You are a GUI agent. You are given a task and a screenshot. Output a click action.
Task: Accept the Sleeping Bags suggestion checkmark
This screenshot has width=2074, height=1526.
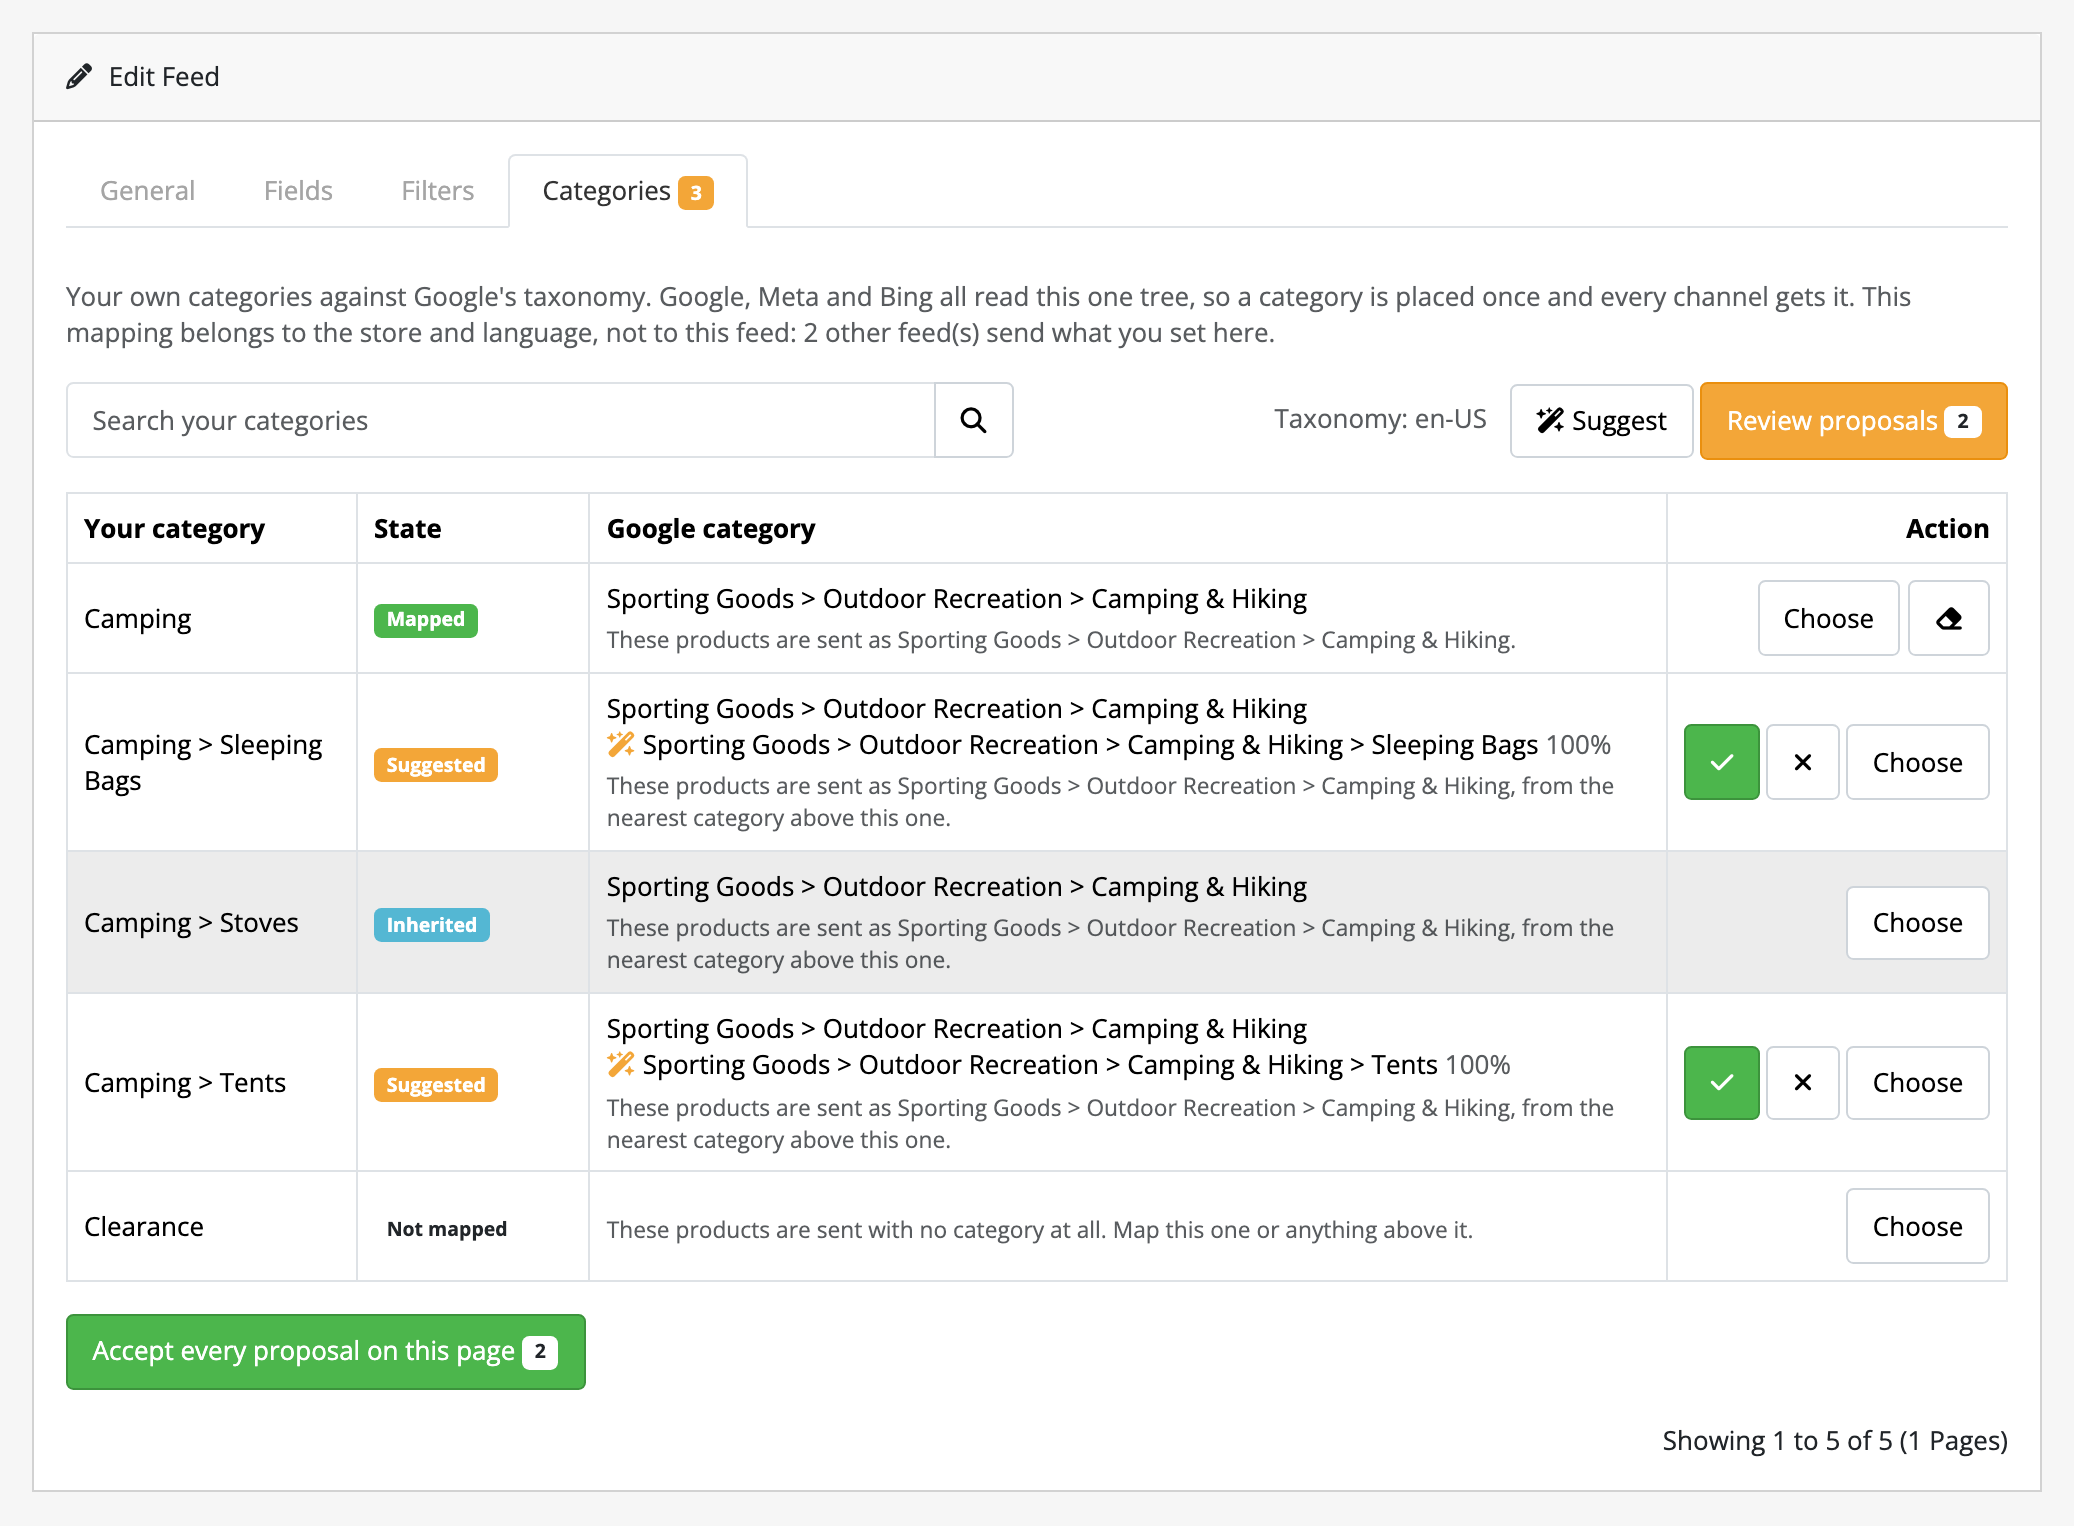click(x=1721, y=762)
